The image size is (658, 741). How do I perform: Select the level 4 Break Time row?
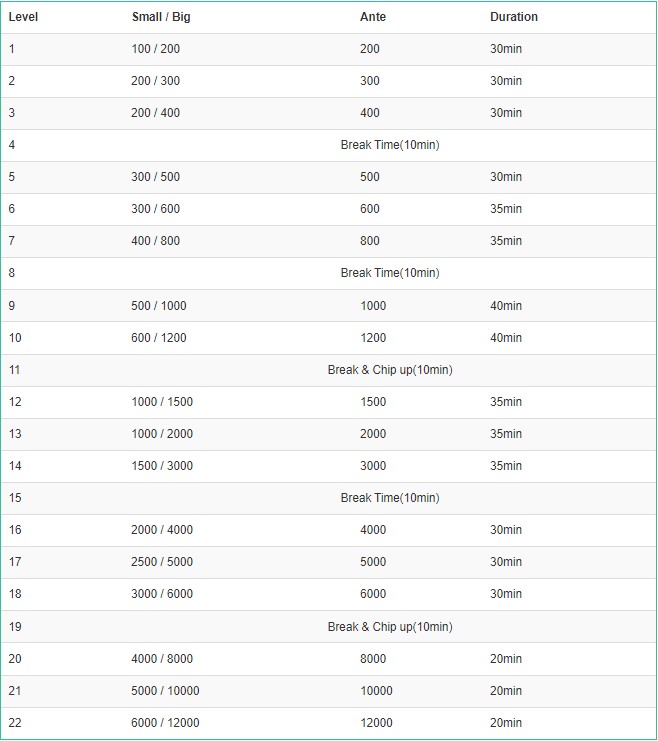pyautogui.click(x=329, y=145)
